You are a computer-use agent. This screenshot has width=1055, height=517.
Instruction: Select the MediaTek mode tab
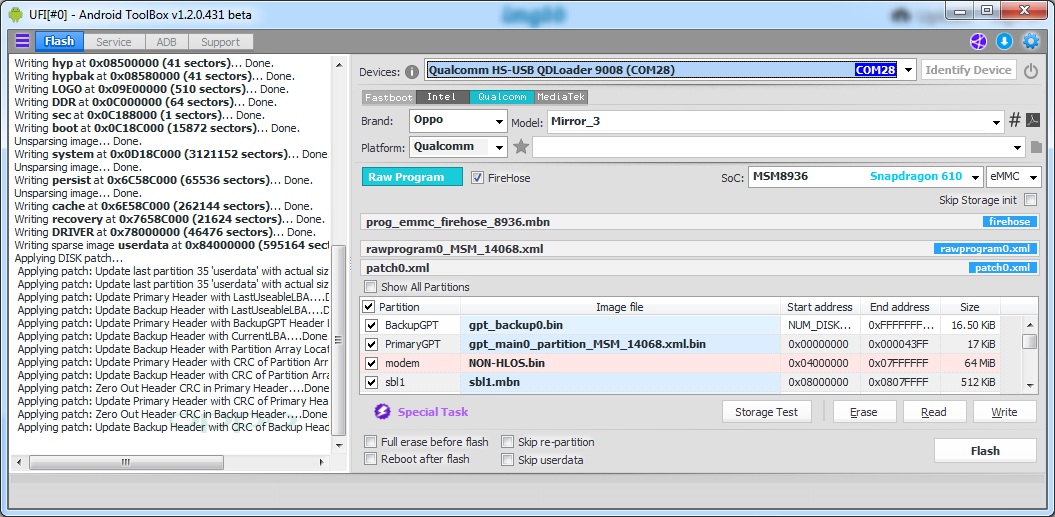[x=561, y=98]
